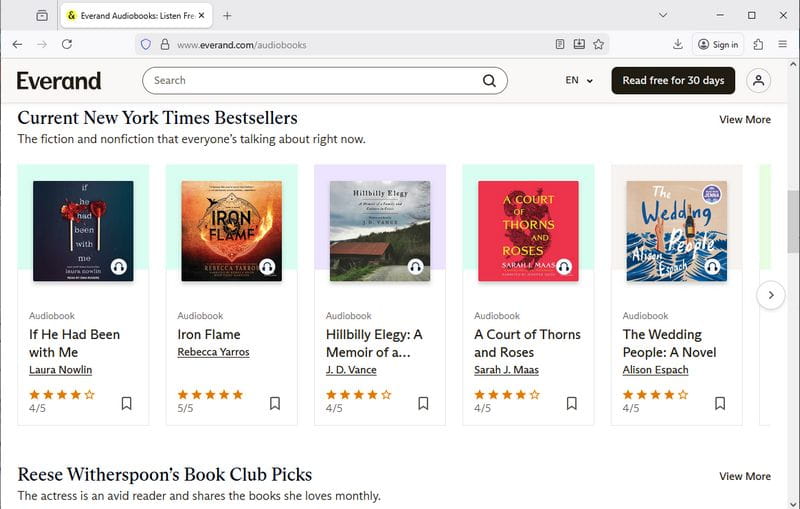The image size is (800, 509).
Task: Click Read free for 30 days
Action: 673,81
